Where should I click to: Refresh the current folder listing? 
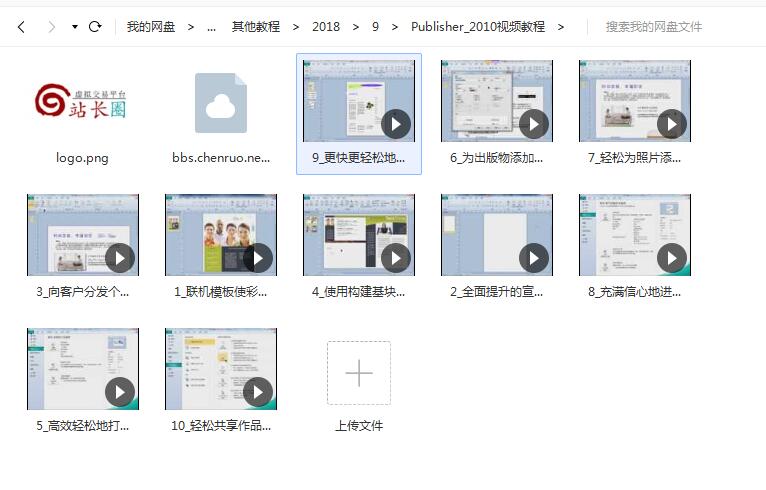tap(95, 26)
